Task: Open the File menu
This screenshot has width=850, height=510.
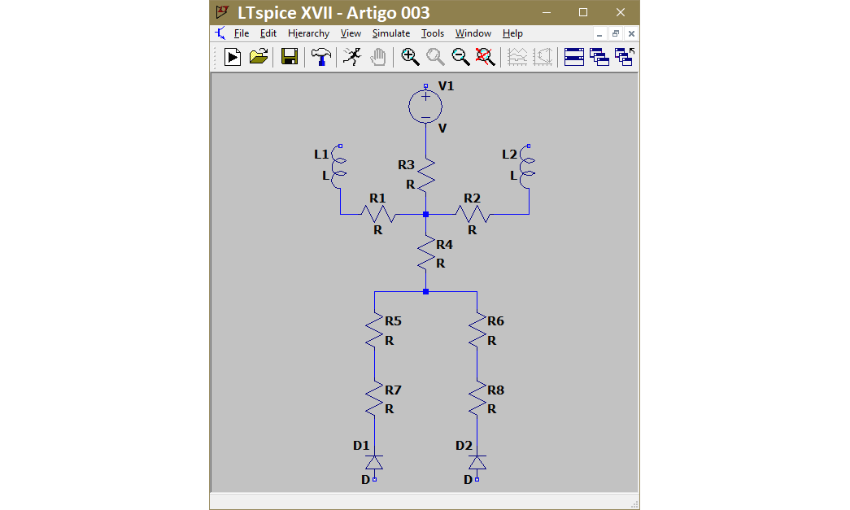Action: coord(241,33)
